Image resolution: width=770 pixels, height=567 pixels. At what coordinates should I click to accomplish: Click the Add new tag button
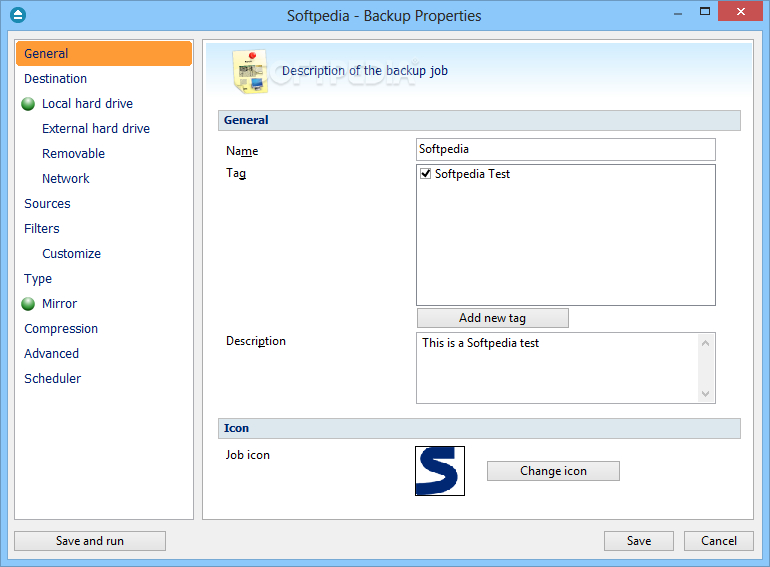[x=493, y=318]
